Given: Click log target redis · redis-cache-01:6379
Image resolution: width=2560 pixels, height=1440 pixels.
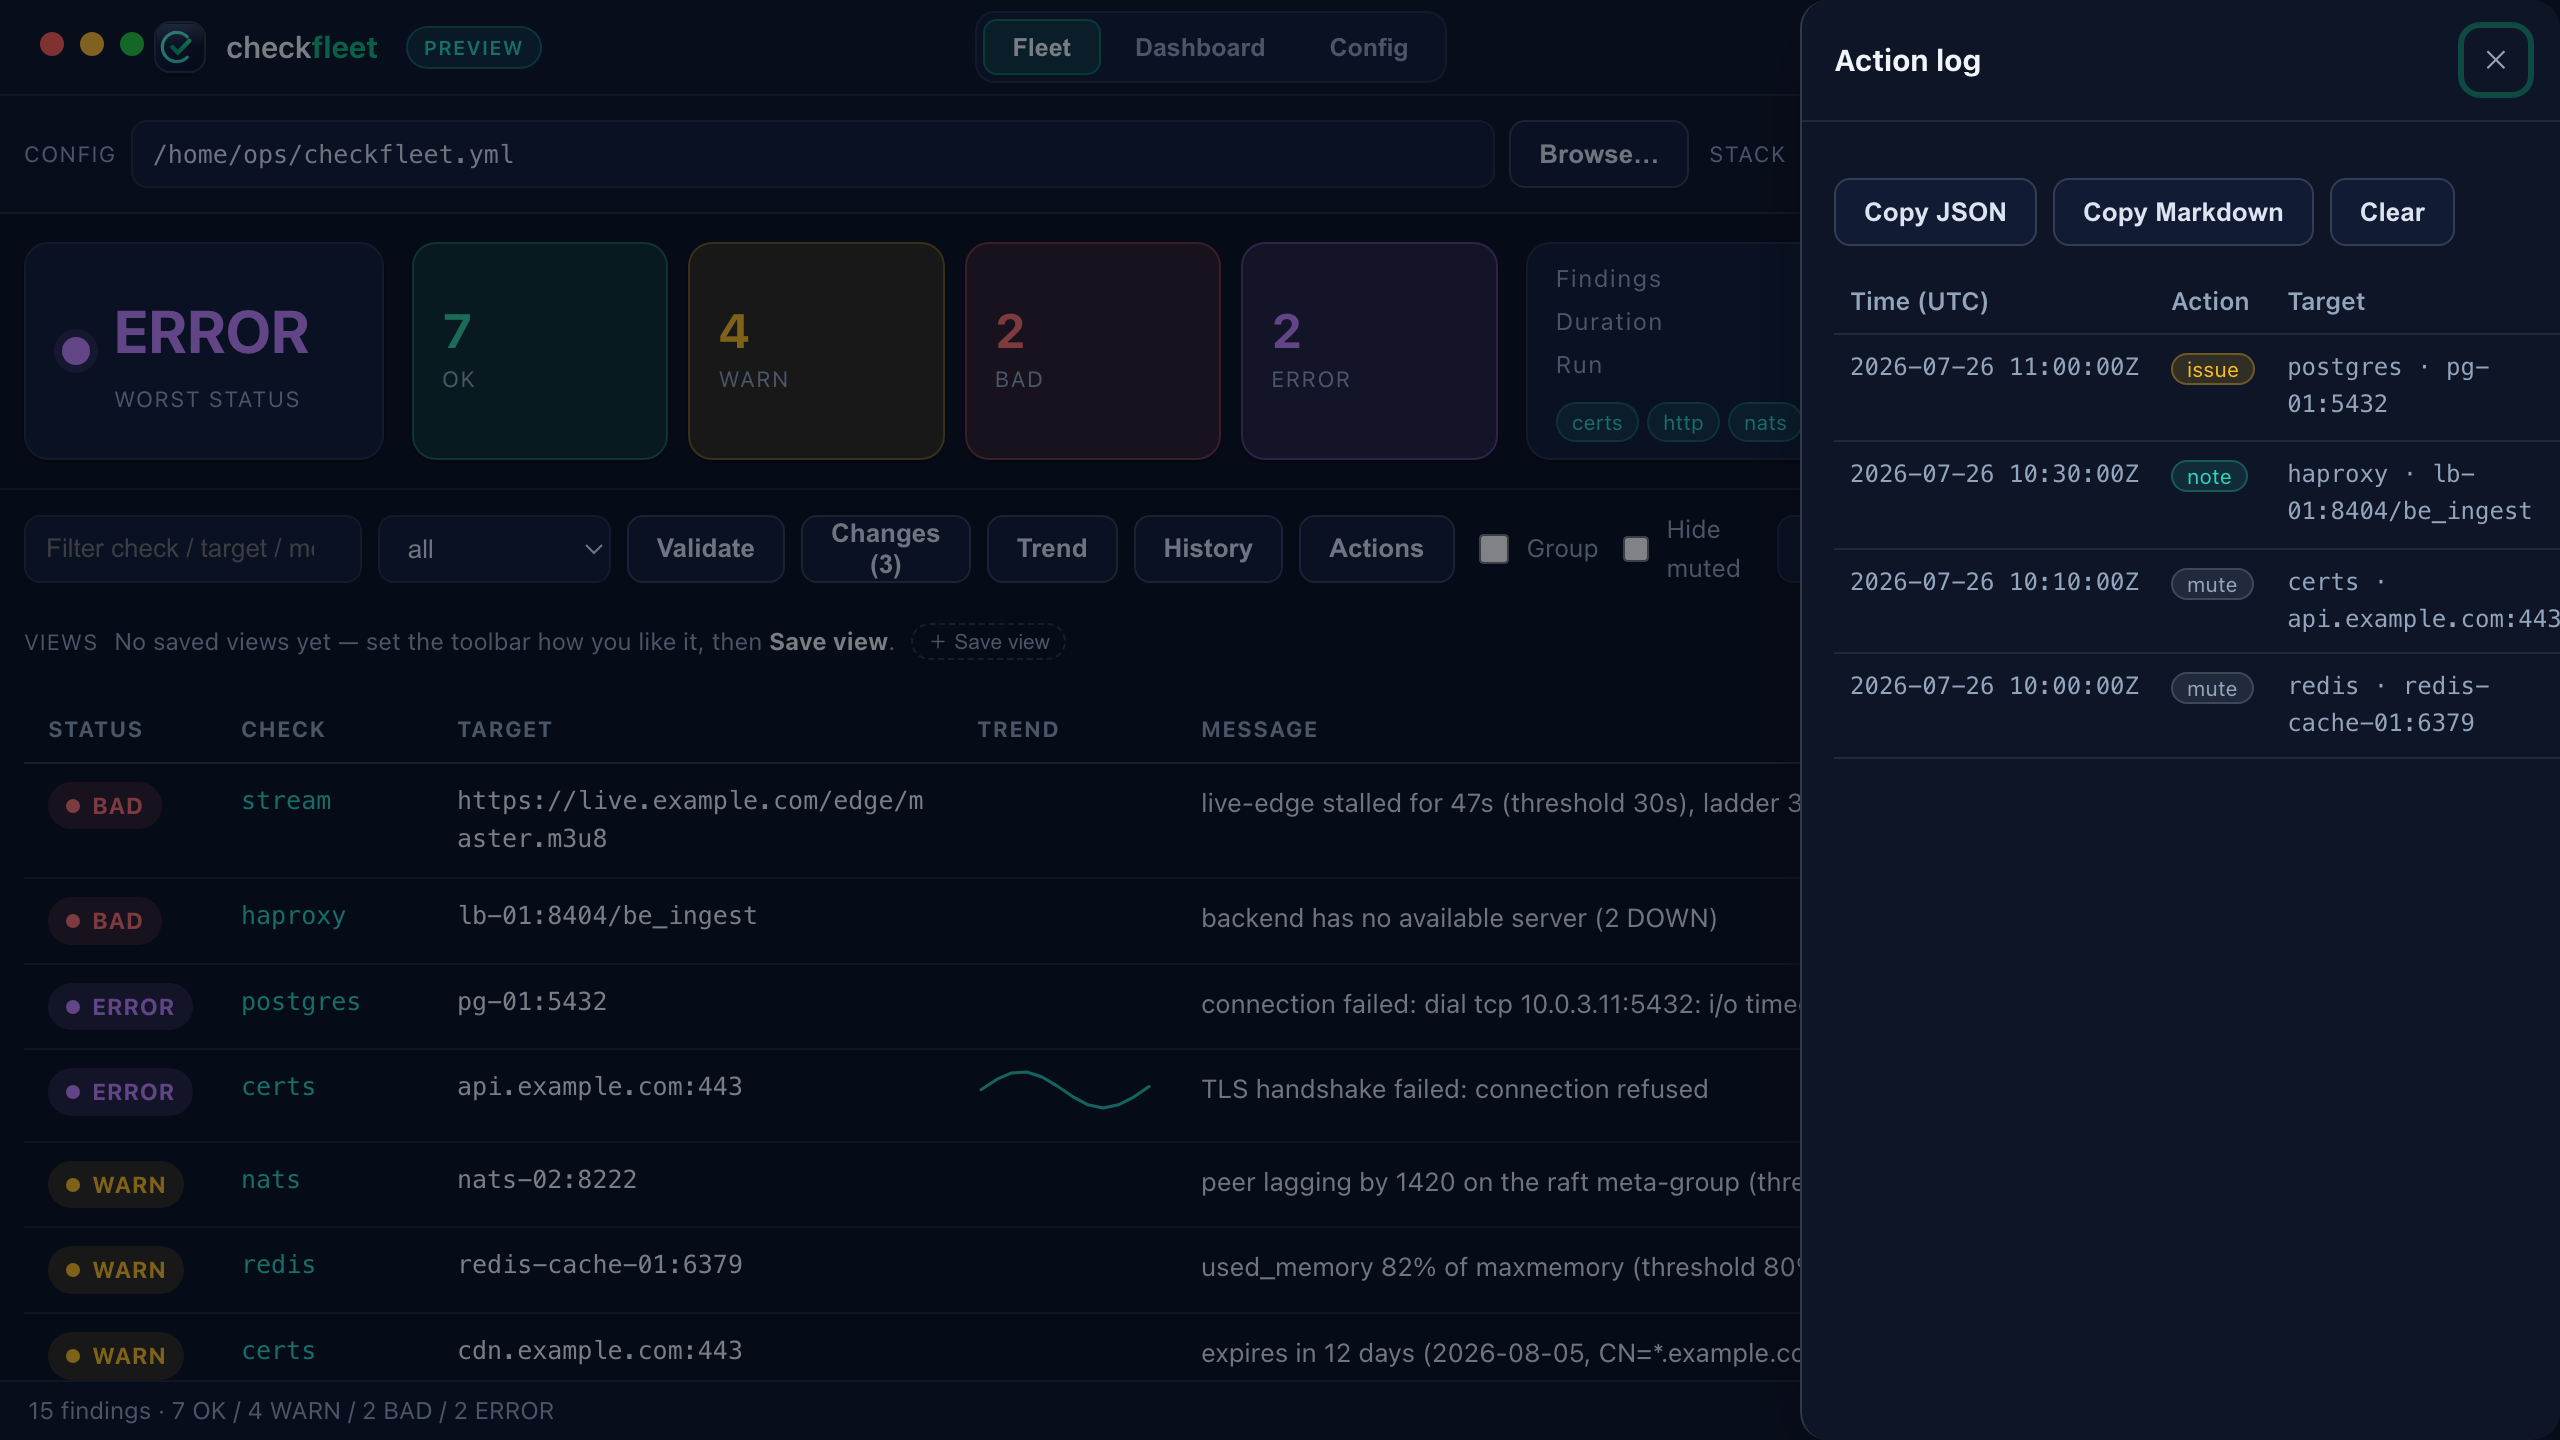Looking at the screenshot, I should click(x=2388, y=704).
